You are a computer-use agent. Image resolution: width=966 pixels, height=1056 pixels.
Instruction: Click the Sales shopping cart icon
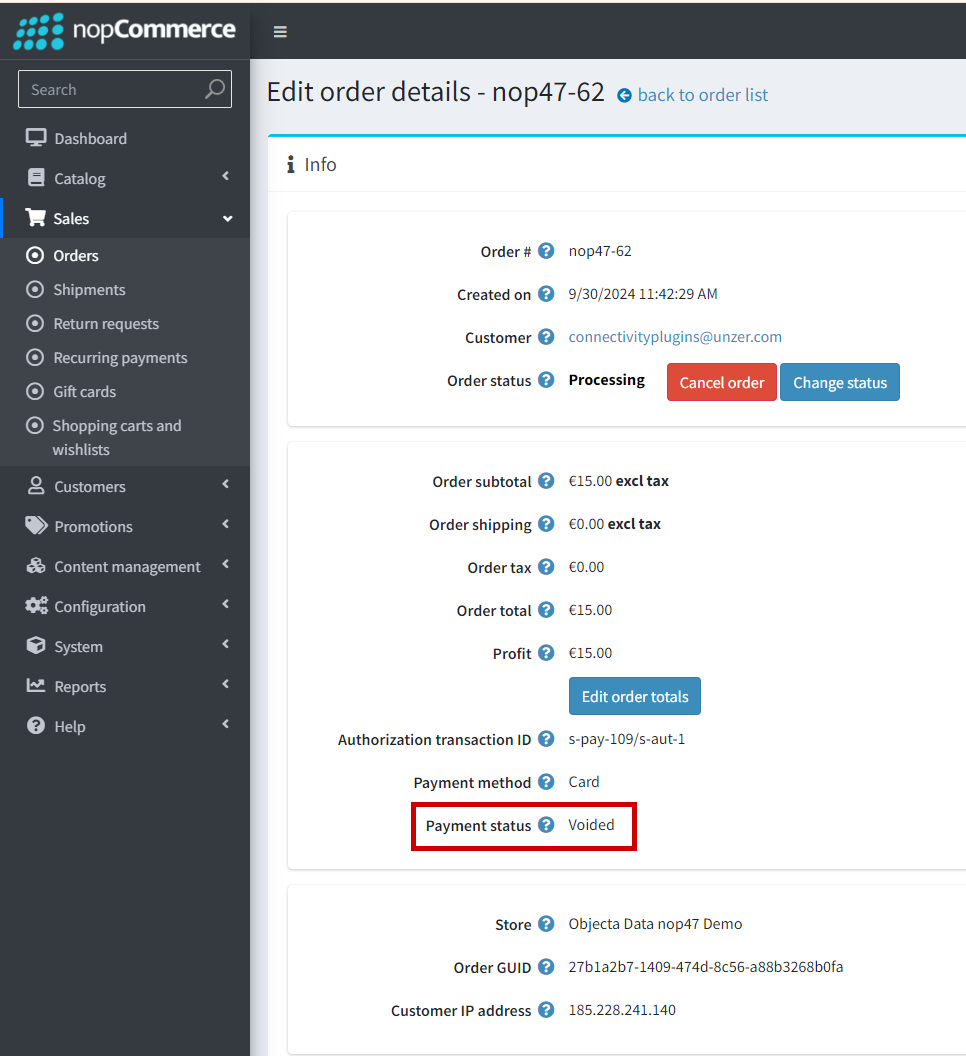pyautogui.click(x=35, y=218)
